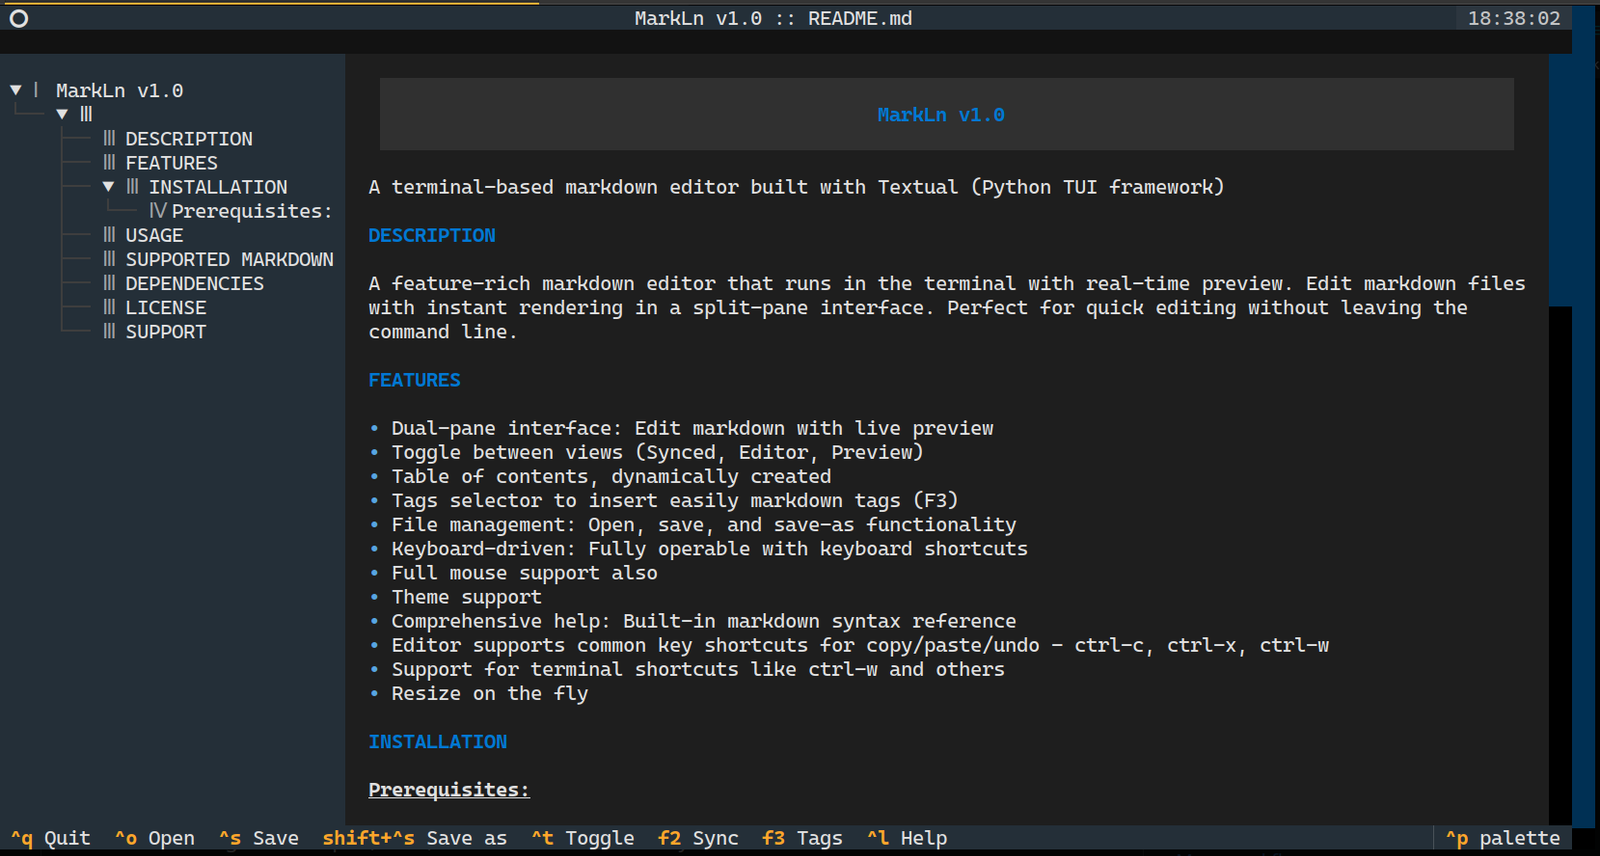Click the DESCRIPTION heading in preview
Image resolution: width=1600 pixels, height=856 pixels.
click(432, 235)
